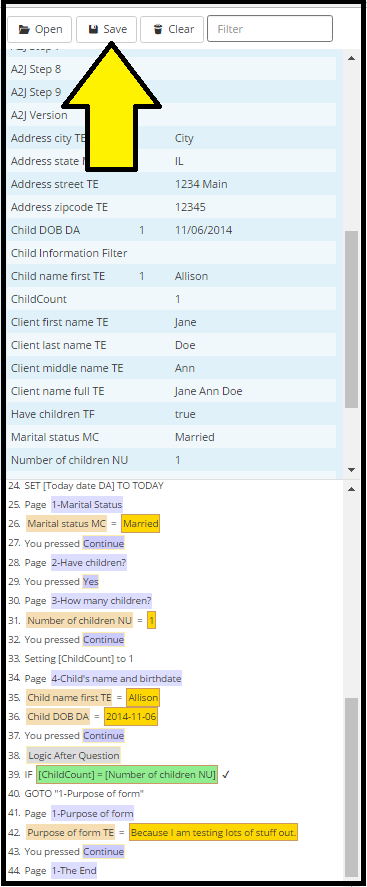Select the A2J Step 8 variable row
This screenshot has height=887, width=367.
(171, 70)
